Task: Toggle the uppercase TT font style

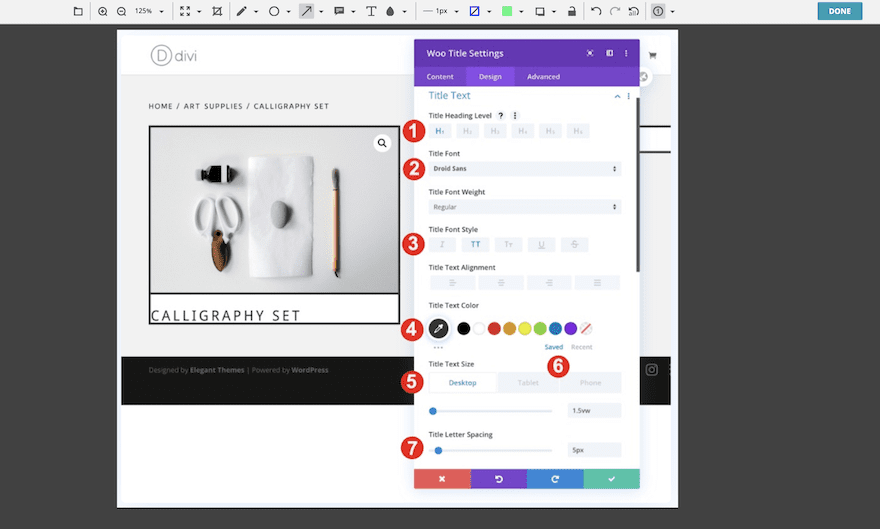Action: pyautogui.click(x=475, y=244)
